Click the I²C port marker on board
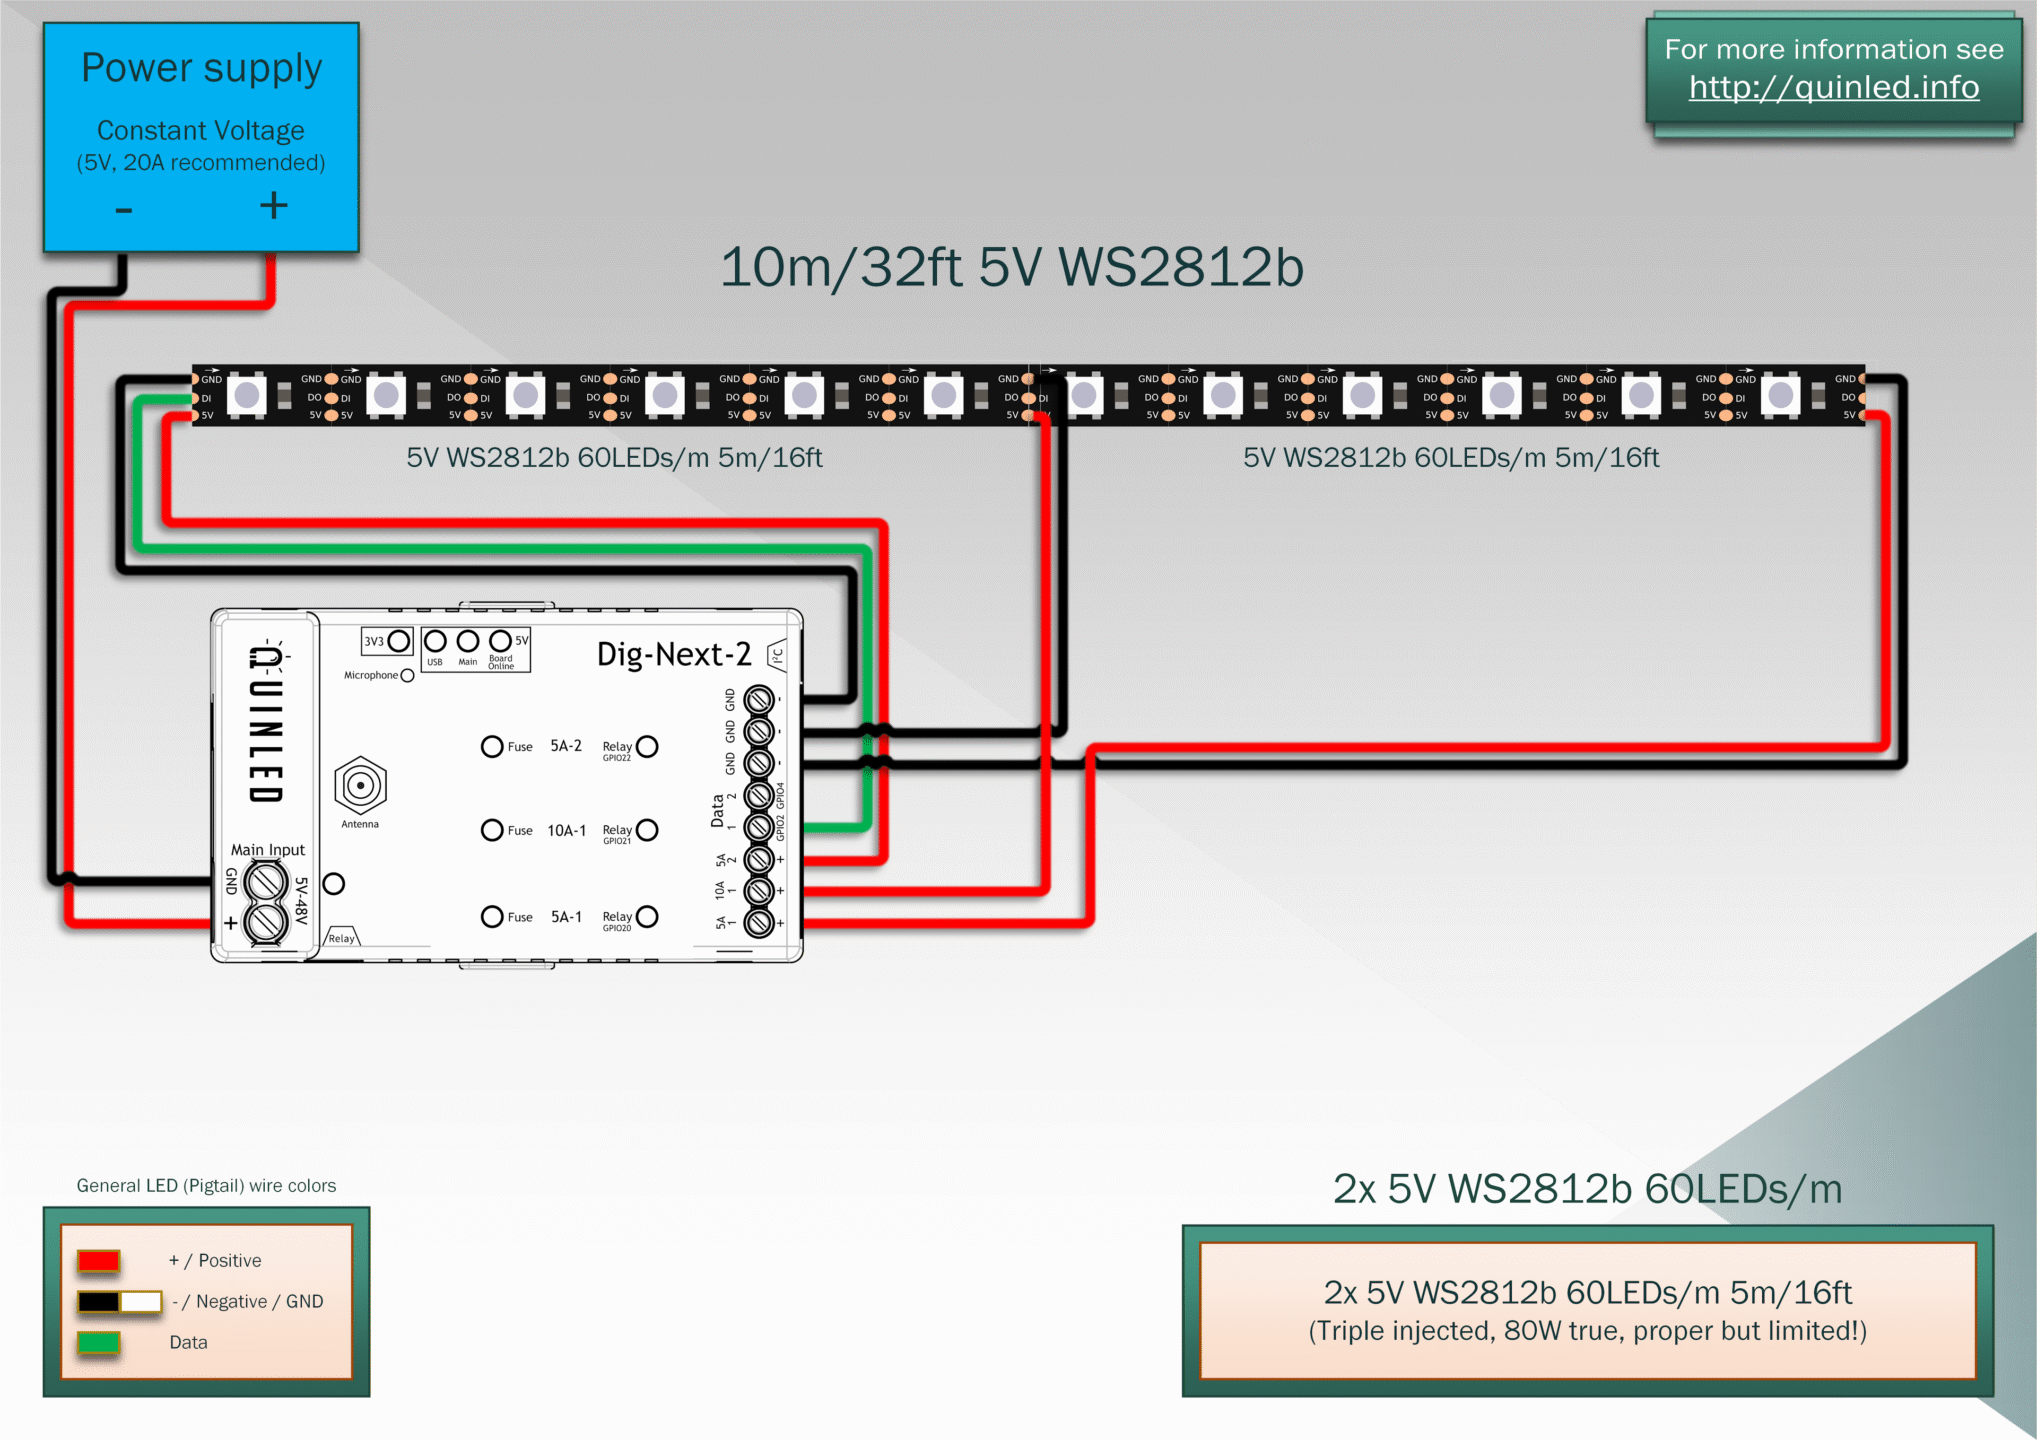Viewport: 2037px width, 1440px height. (778, 656)
